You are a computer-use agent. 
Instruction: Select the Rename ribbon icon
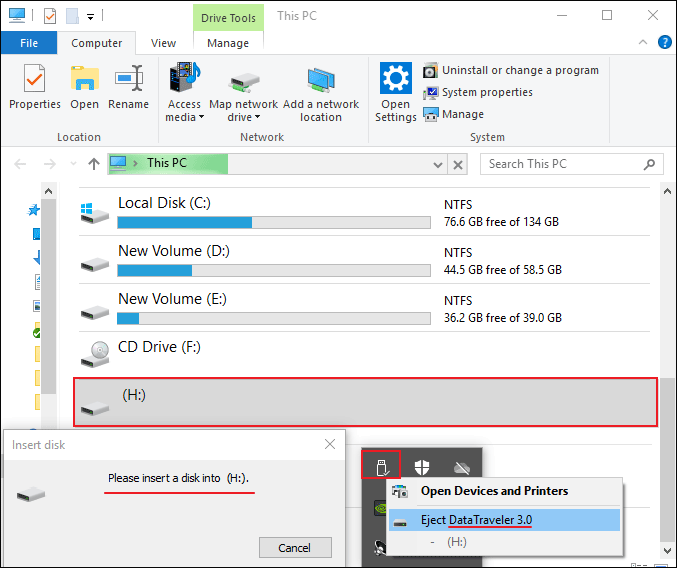pos(128,86)
